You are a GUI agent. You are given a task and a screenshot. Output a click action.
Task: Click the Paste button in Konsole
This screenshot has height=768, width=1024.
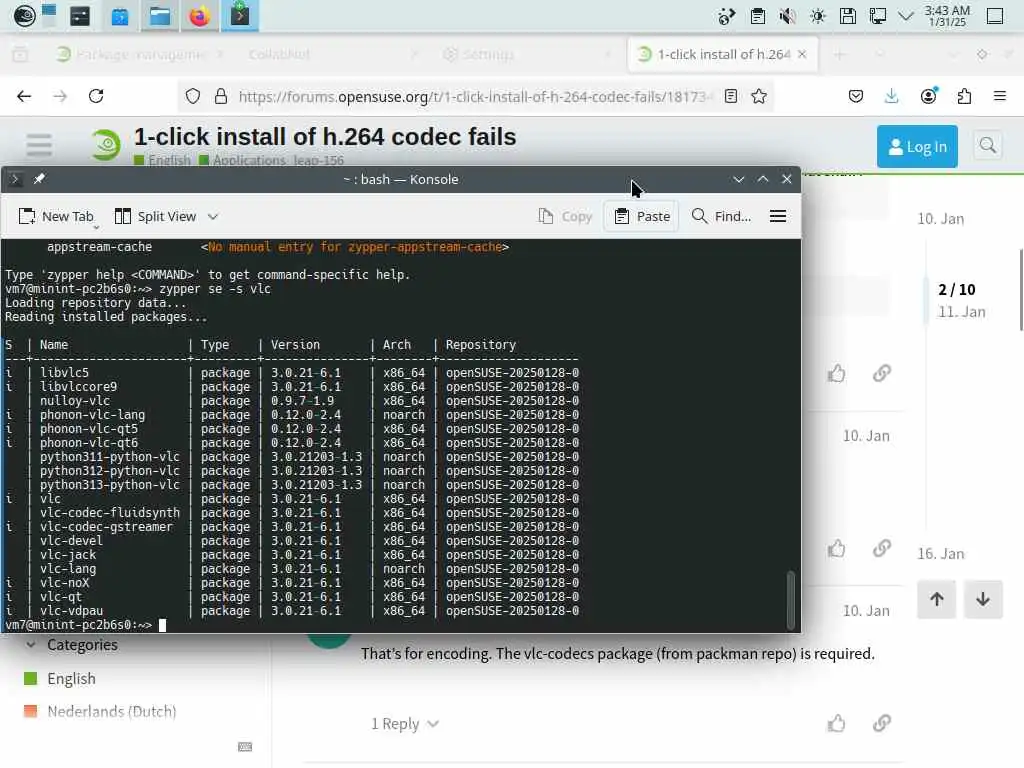coord(643,217)
